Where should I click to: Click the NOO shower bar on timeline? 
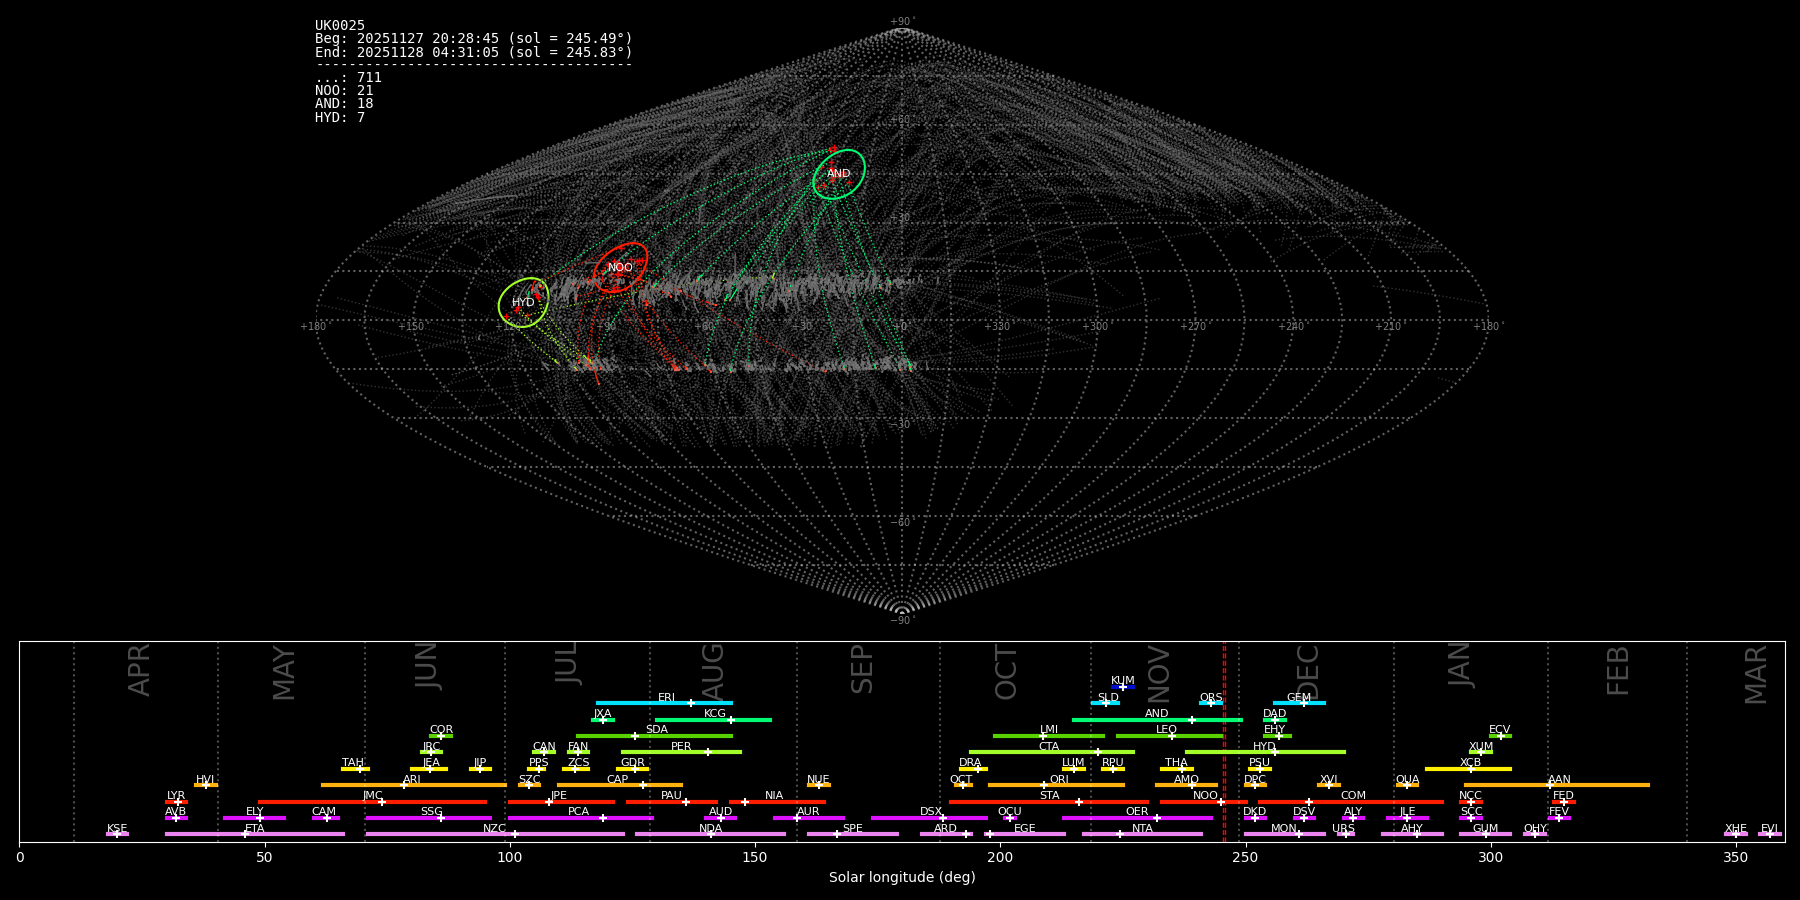[1203, 802]
